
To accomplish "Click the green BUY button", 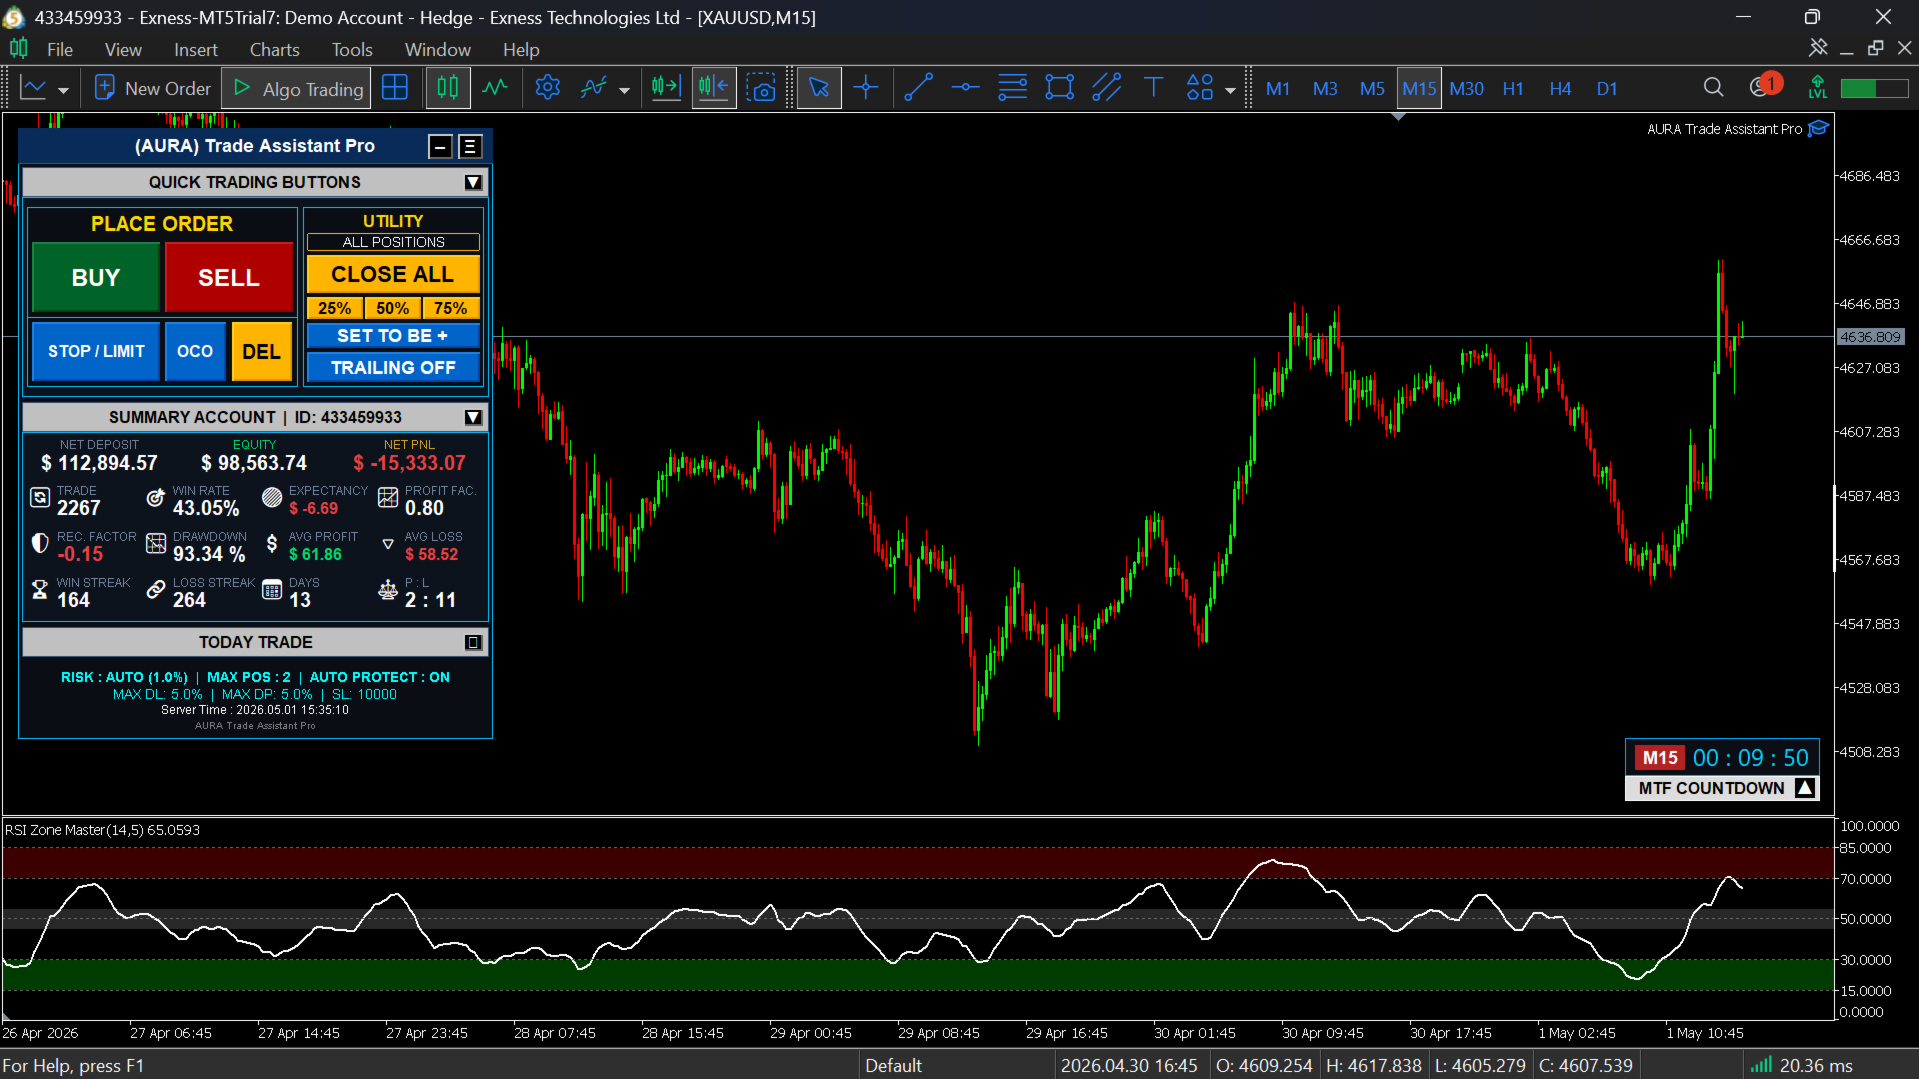I will click(x=96, y=277).
